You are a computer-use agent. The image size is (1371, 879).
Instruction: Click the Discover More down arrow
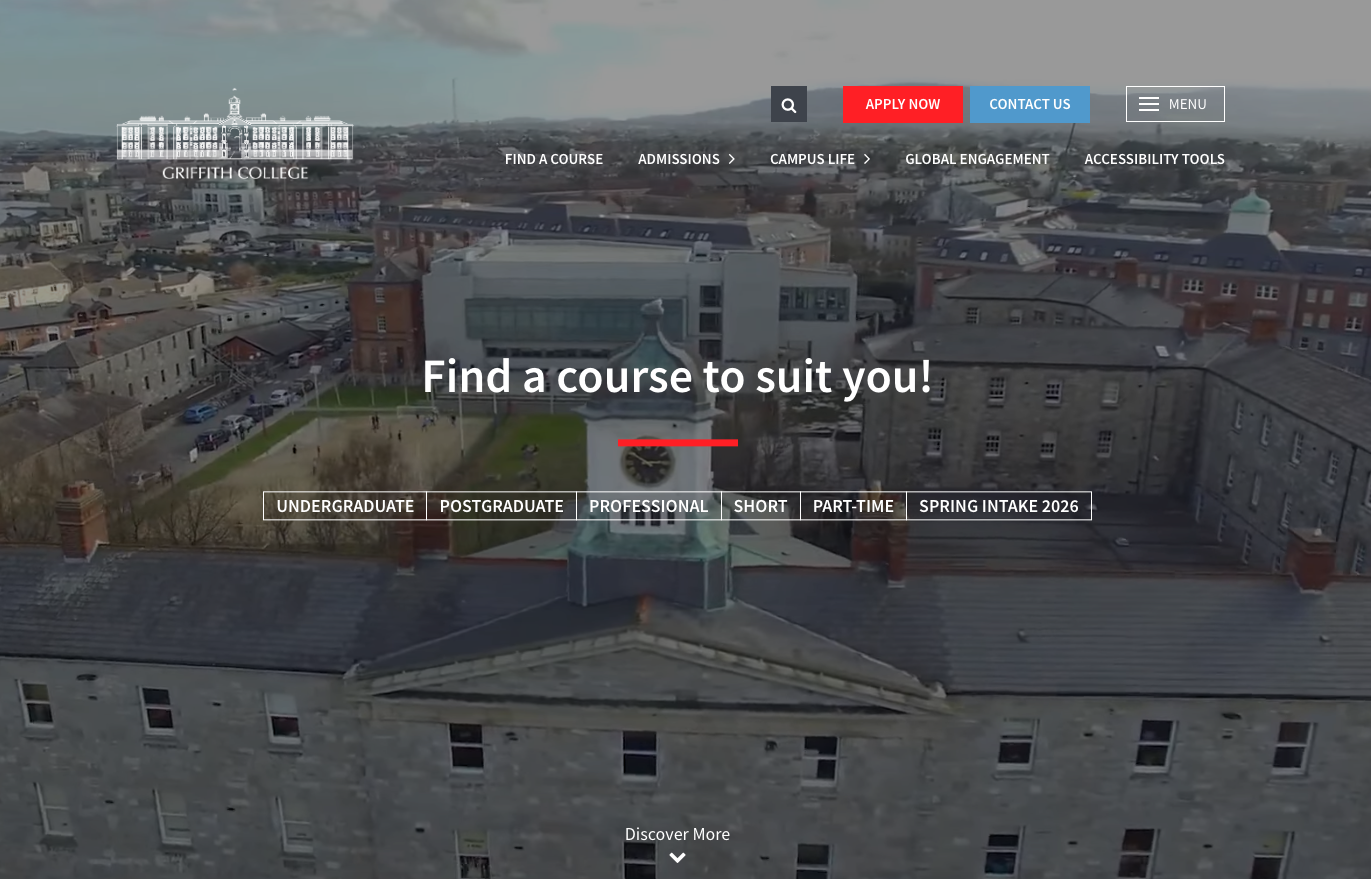(x=677, y=858)
